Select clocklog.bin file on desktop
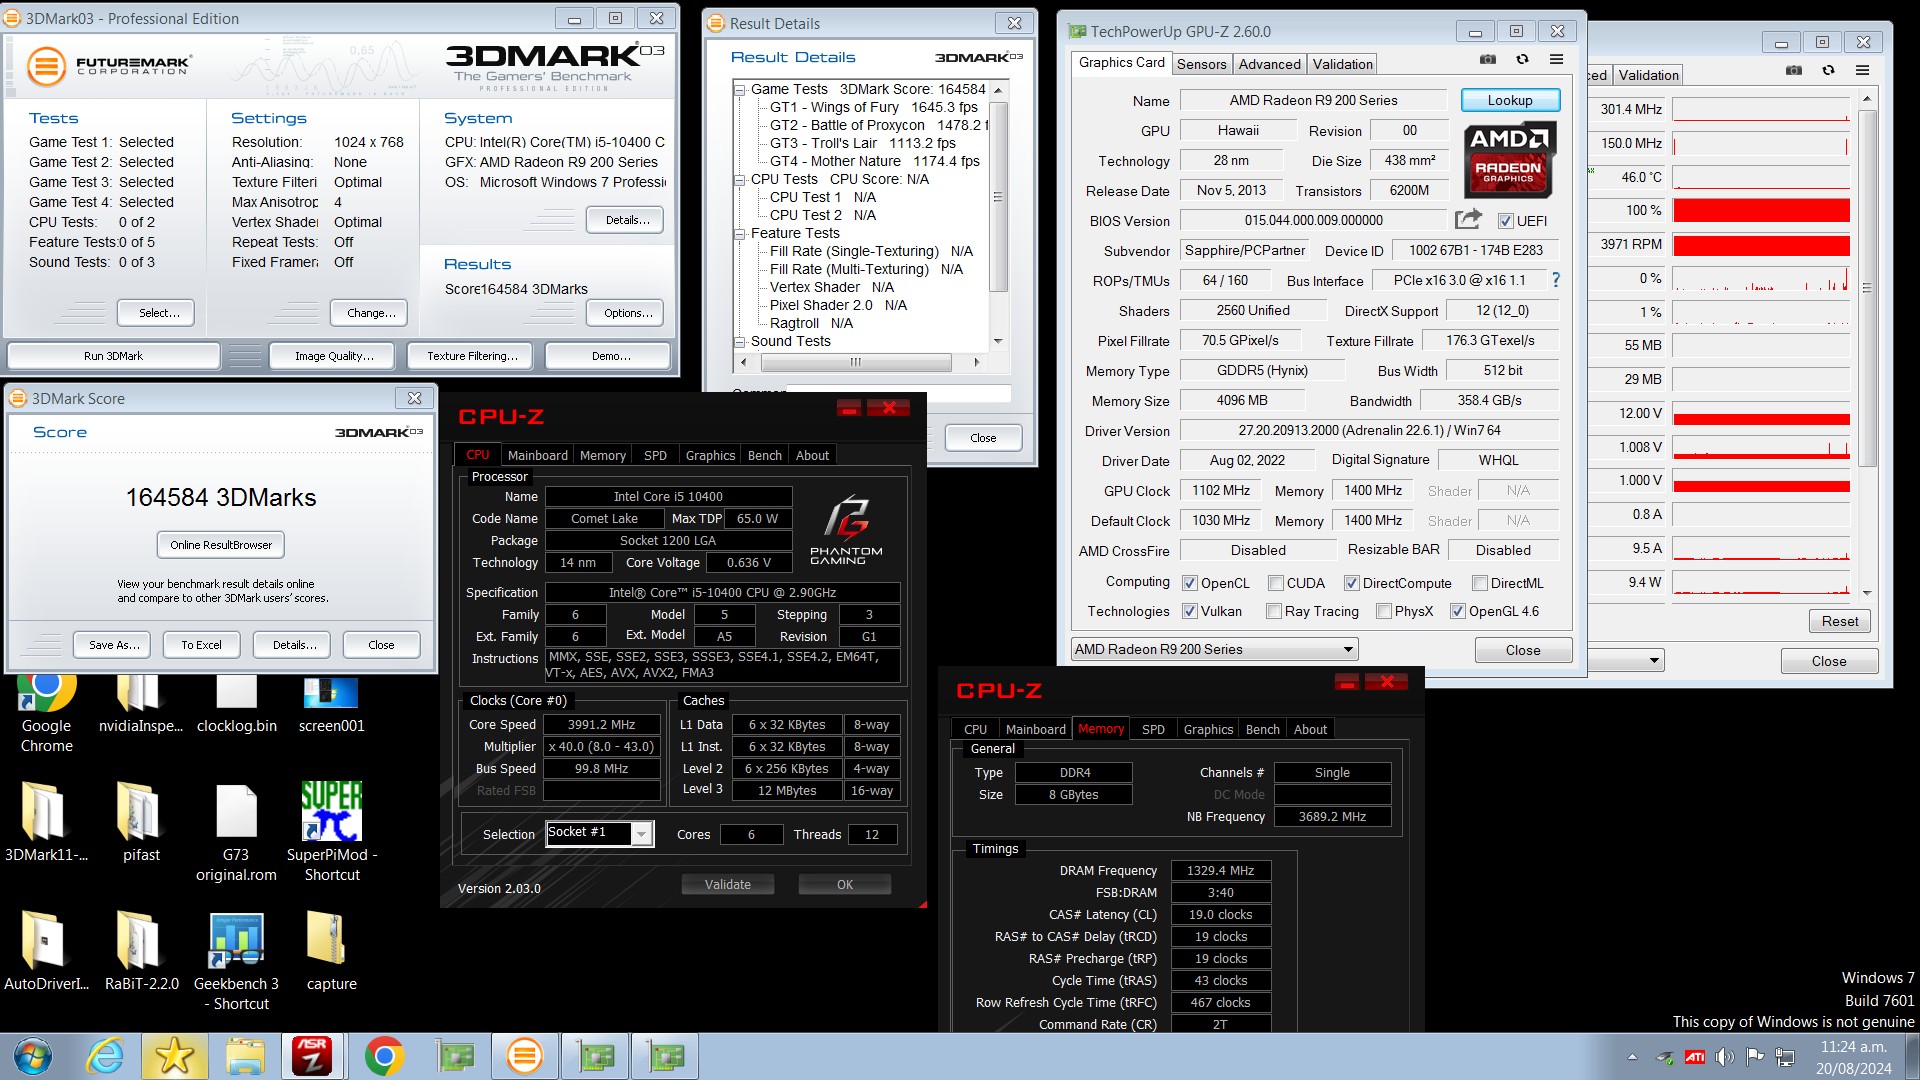This screenshot has width=1920, height=1080. 237,704
